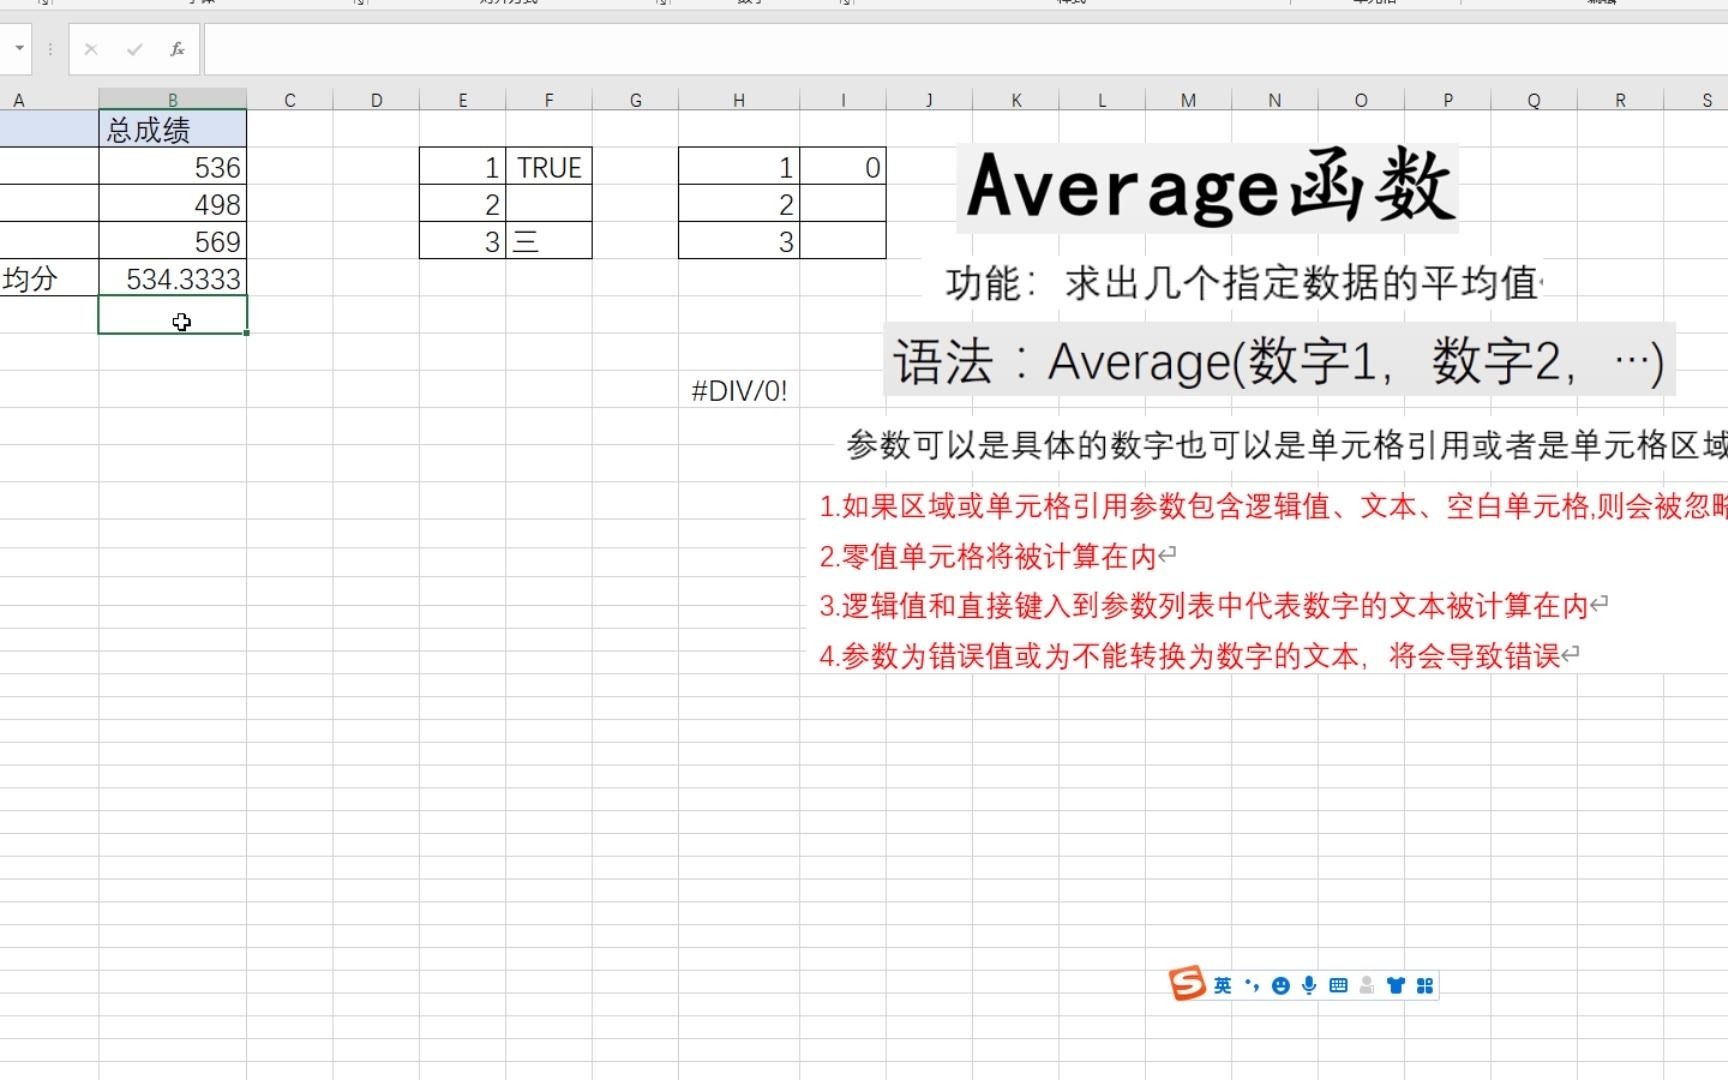Select the cell with 1 in column E

[x=463, y=167]
